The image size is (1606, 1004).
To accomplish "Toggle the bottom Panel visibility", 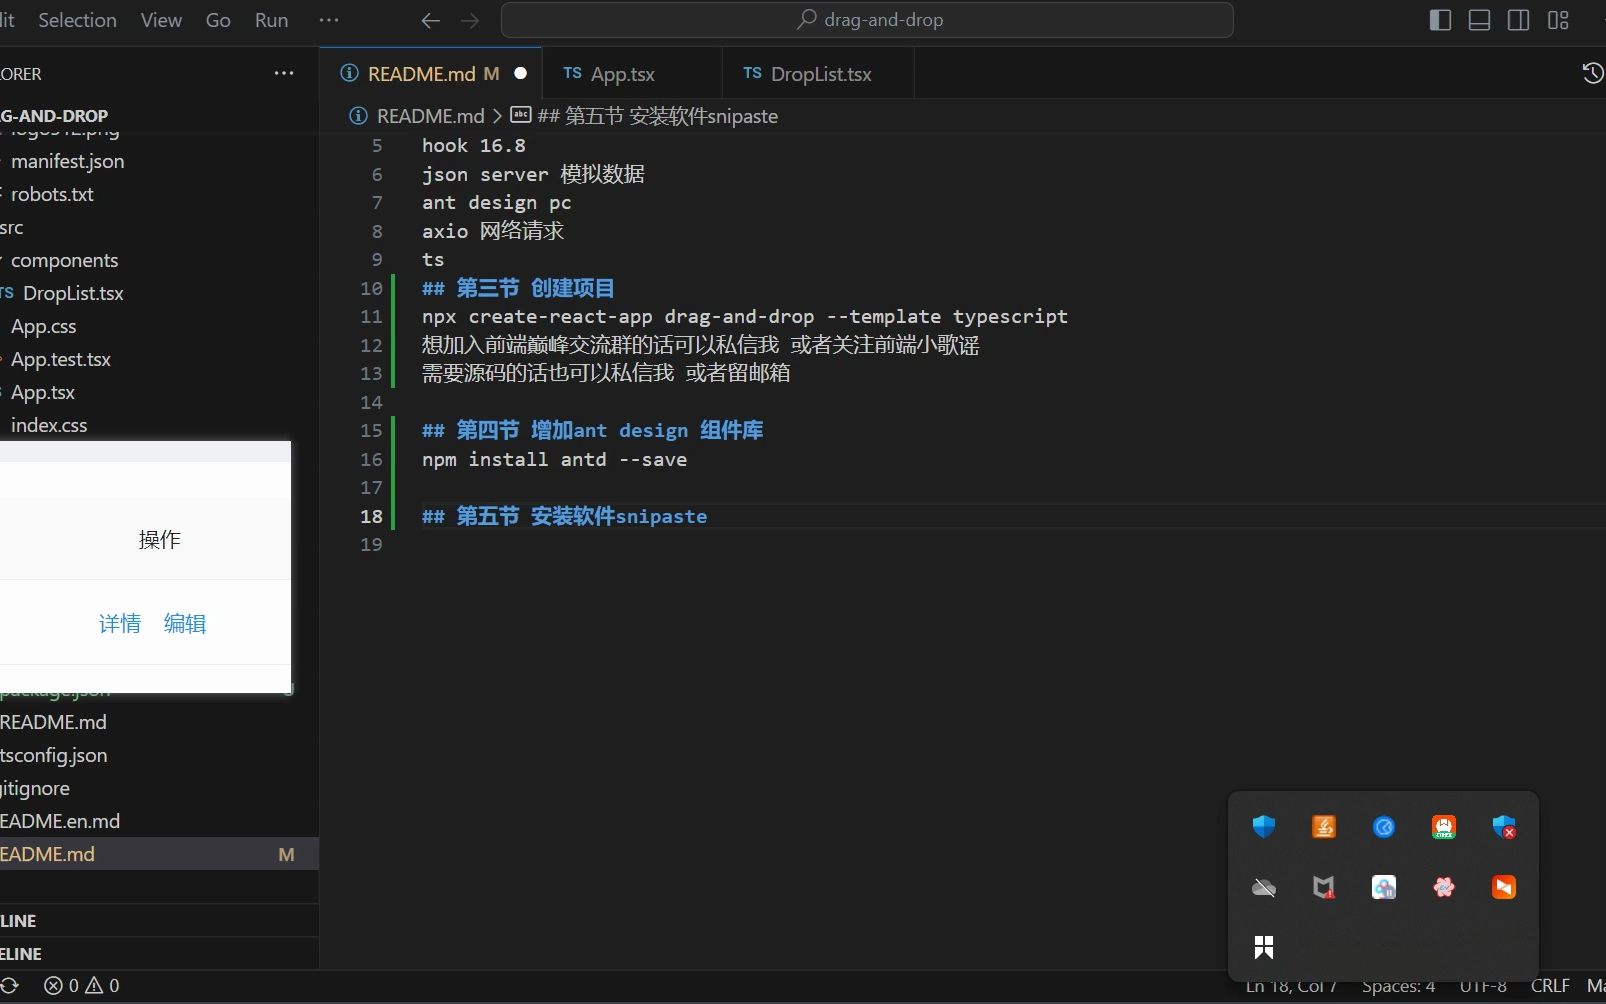I will point(1479,20).
